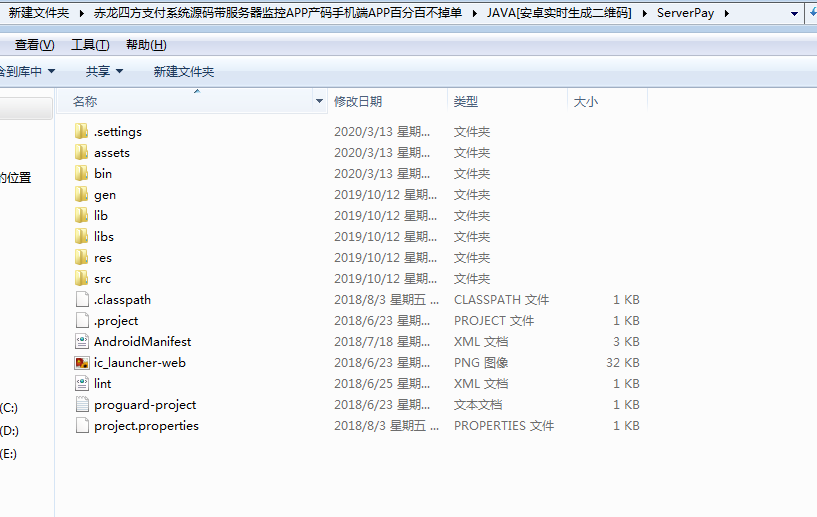Viewport: 817px width, 517px height.
Task: Select the (C:) drive in navigation pane
Action: point(9,408)
